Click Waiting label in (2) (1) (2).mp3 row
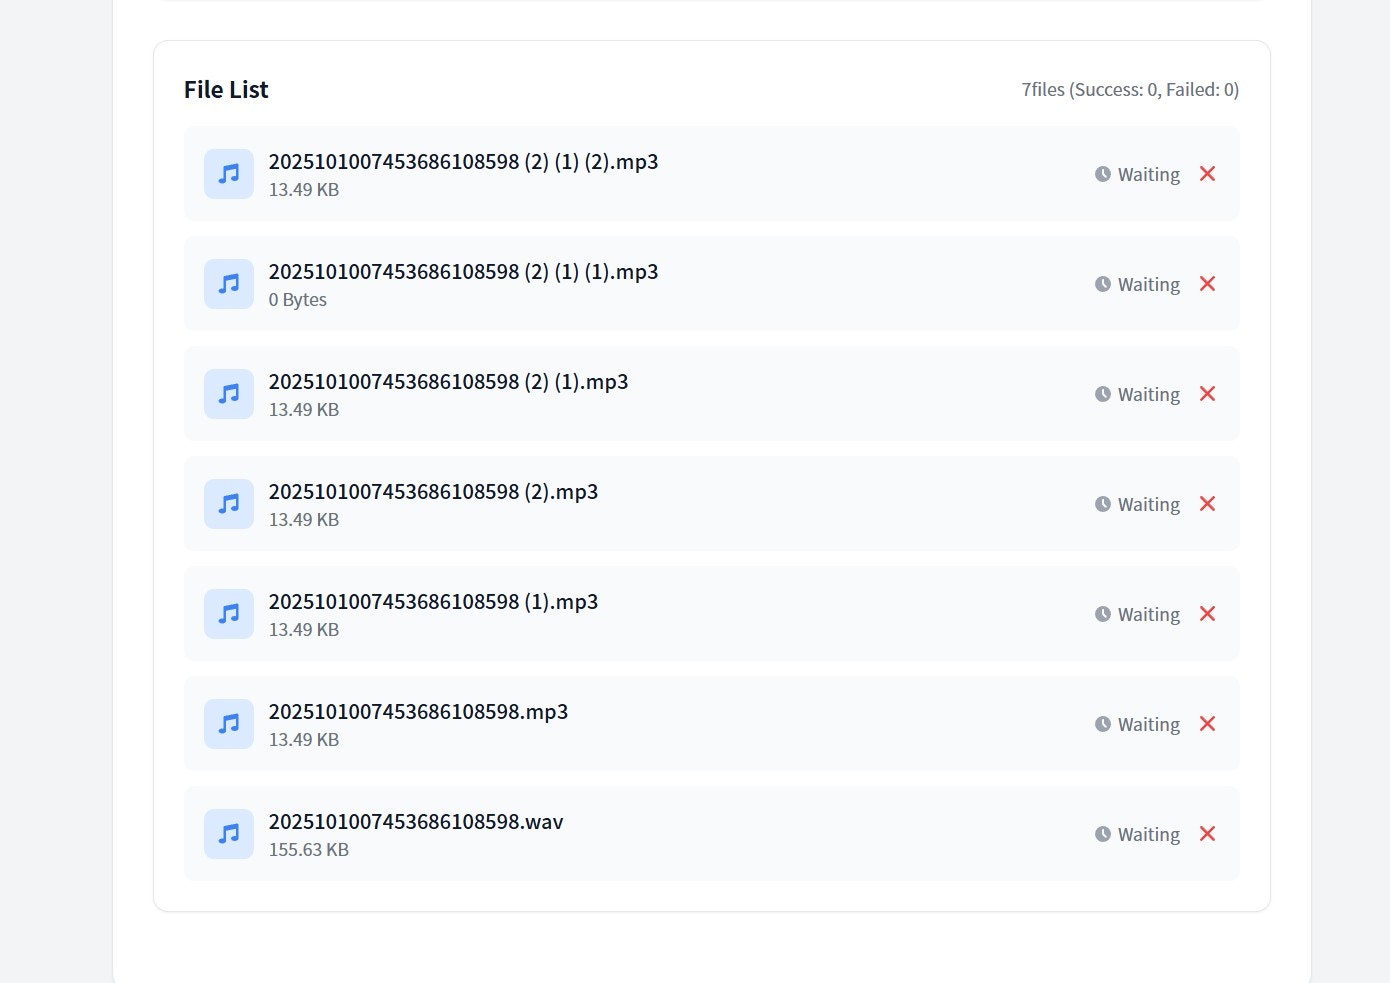The height and width of the screenshot is (983, 1390). point(1149,174)
